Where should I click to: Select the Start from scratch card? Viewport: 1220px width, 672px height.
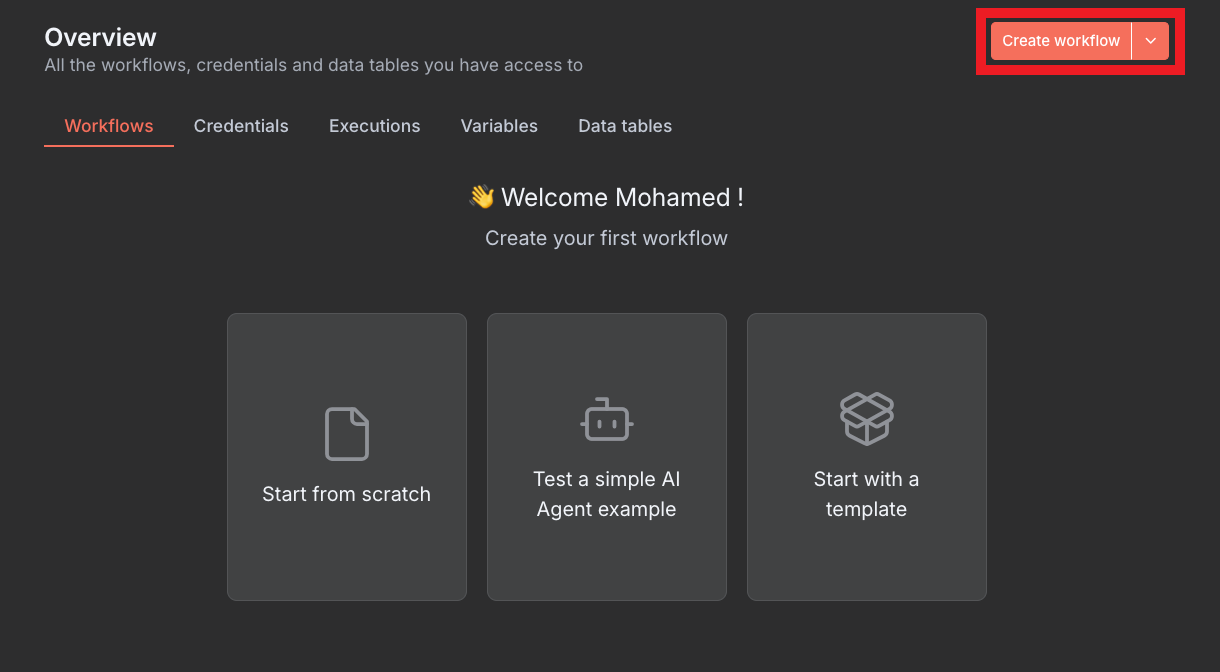click(346, 456)
